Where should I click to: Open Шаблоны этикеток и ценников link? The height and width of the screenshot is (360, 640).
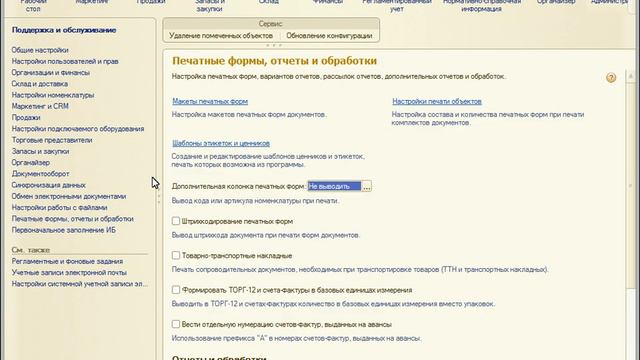tap(221, 143)
